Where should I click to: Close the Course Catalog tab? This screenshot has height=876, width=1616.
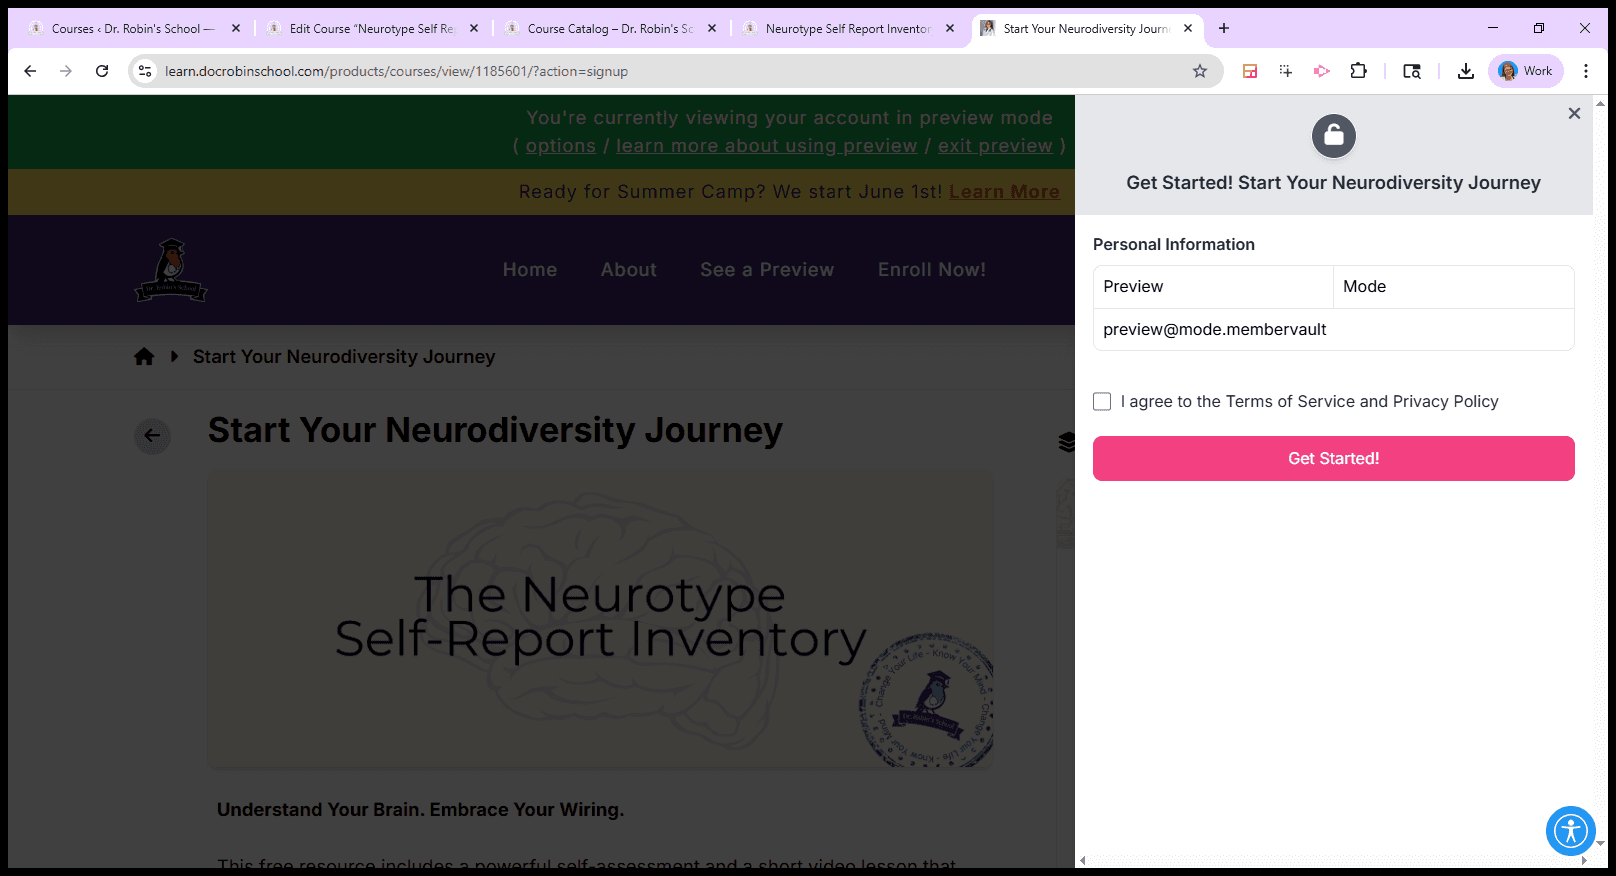click(712, 28)
